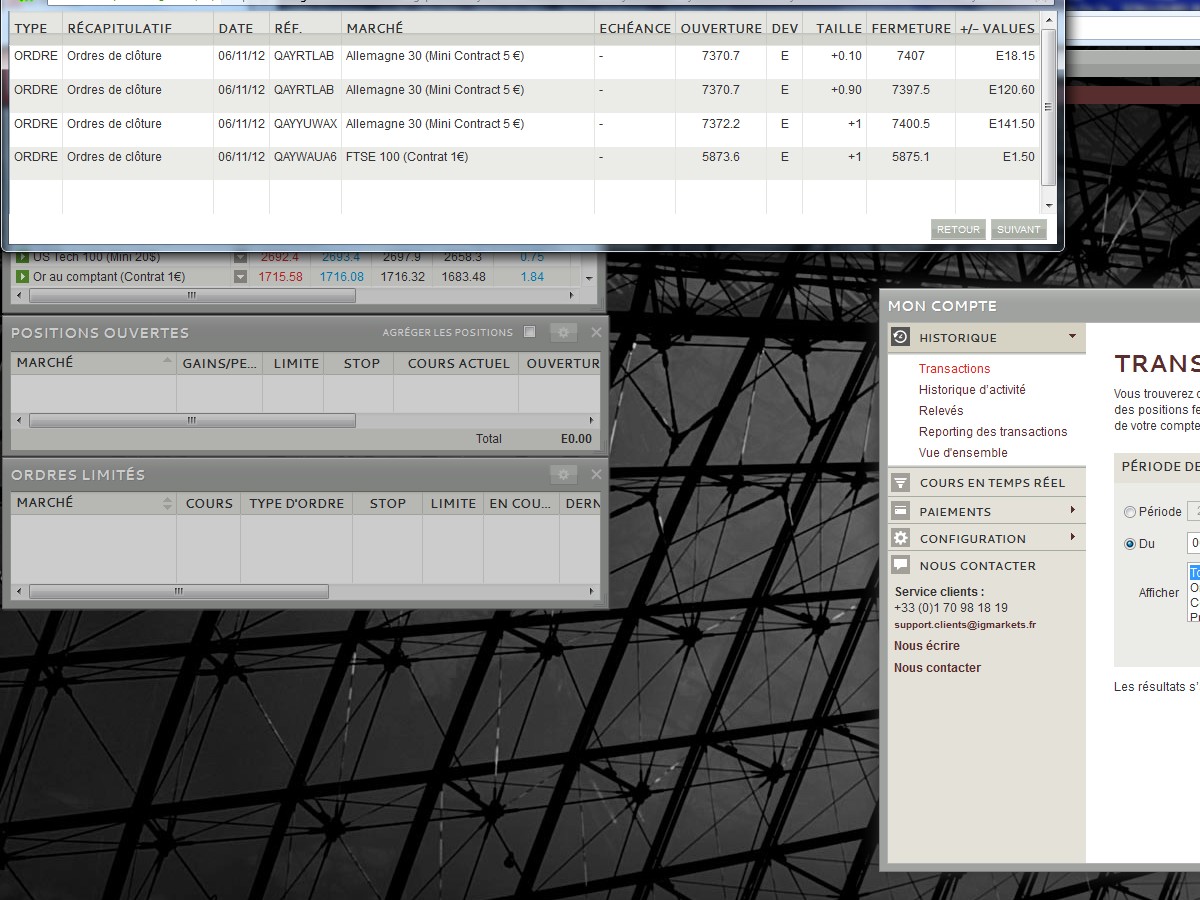Click the Afficher list box
The width and height of the screenshot is (1200, 900).
(1193, 593)
